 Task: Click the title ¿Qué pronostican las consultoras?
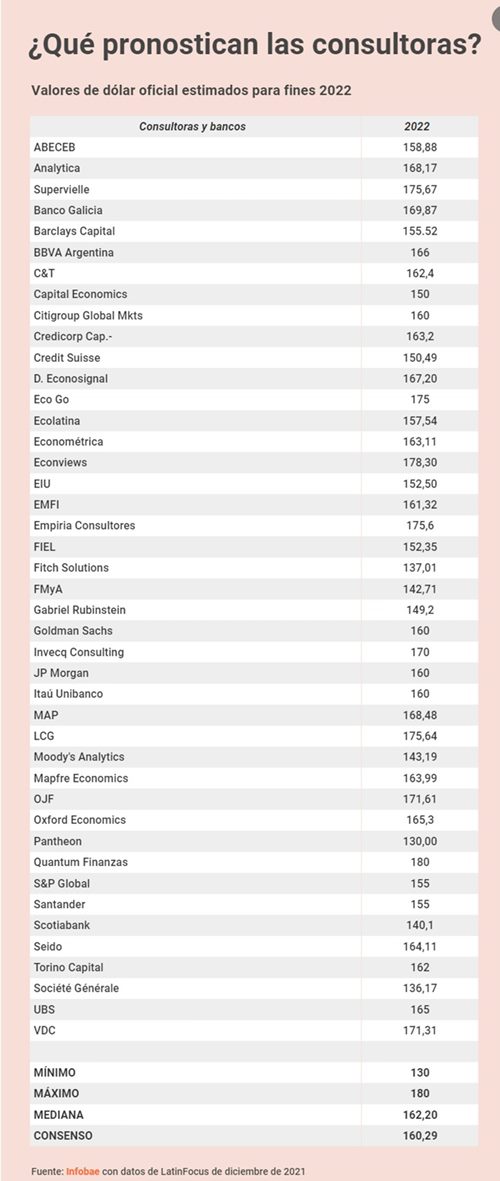255,47
